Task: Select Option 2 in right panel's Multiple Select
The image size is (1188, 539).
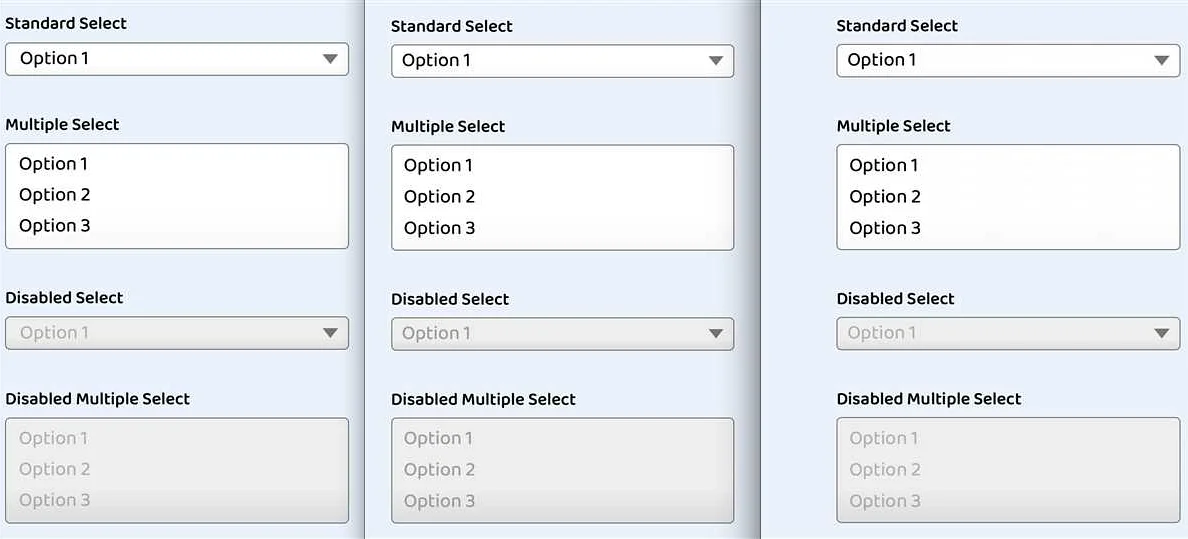Action: pyautogui.click(x=1008, y=197)
